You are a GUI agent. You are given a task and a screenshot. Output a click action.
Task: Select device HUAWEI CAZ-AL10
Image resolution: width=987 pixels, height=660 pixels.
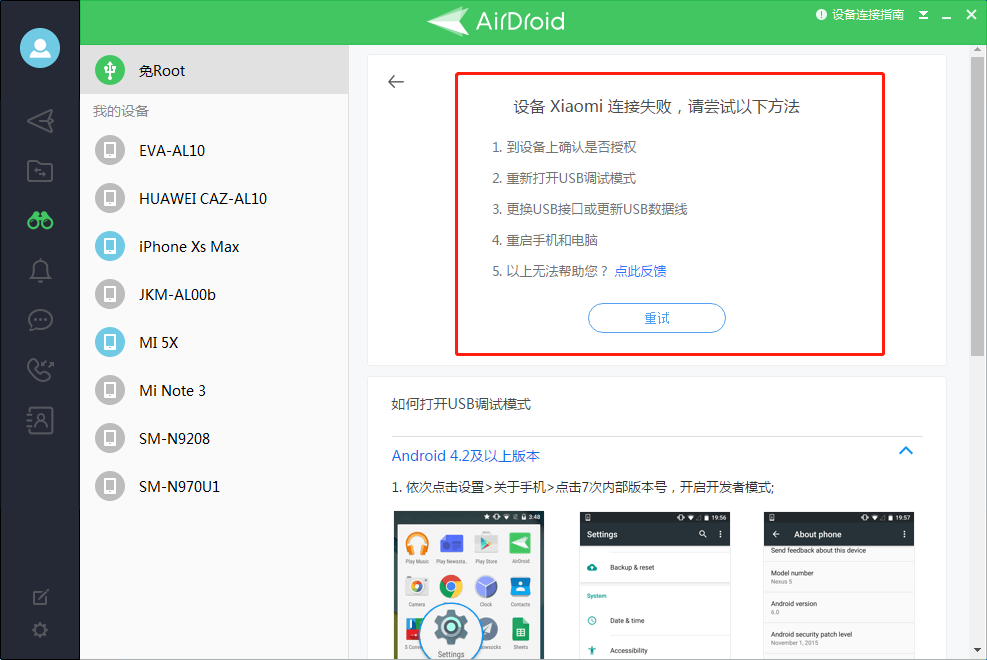(214, 198)
